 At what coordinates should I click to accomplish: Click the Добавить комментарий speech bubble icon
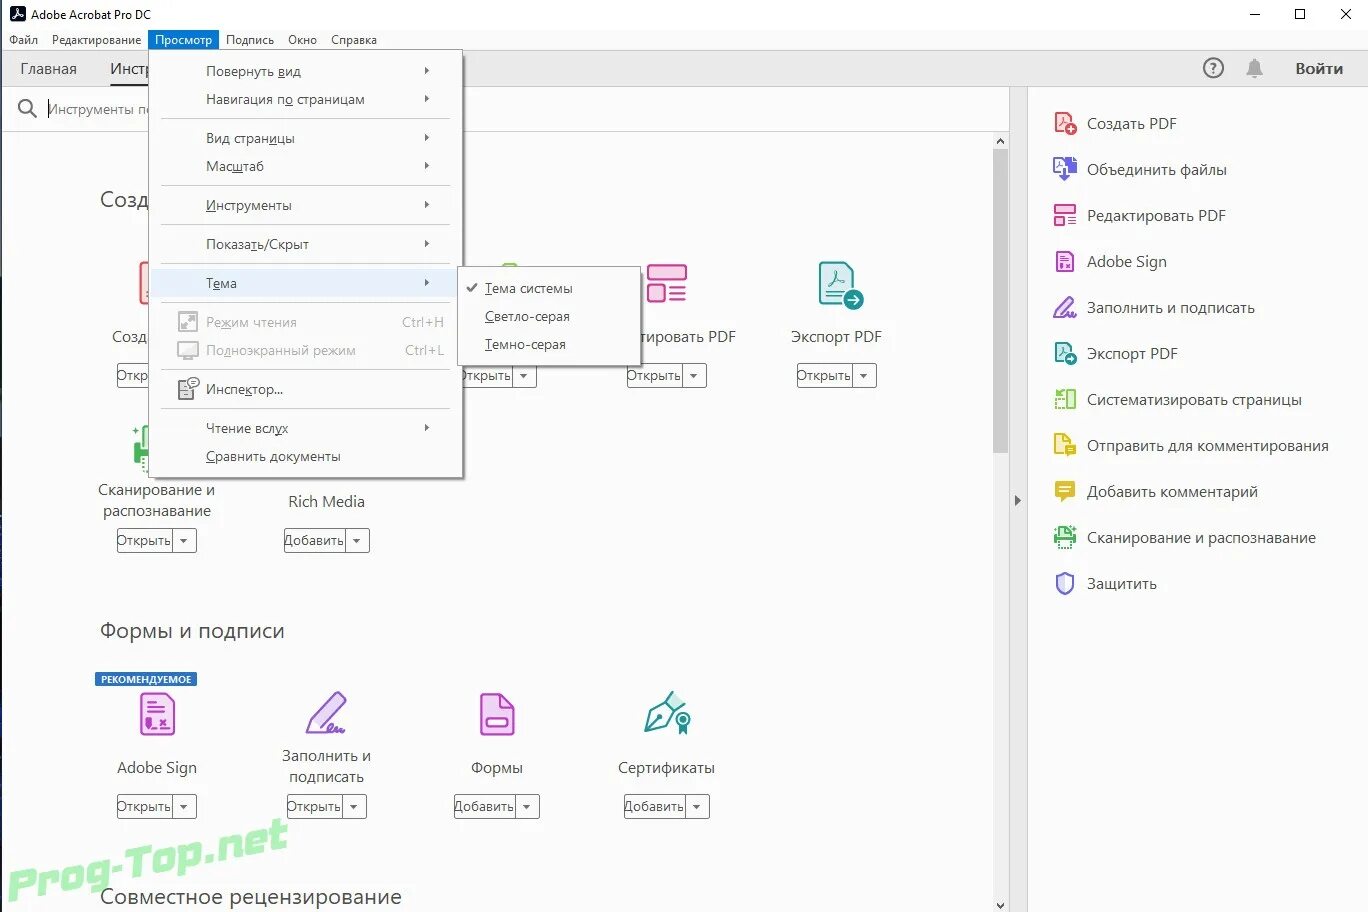1065,491
